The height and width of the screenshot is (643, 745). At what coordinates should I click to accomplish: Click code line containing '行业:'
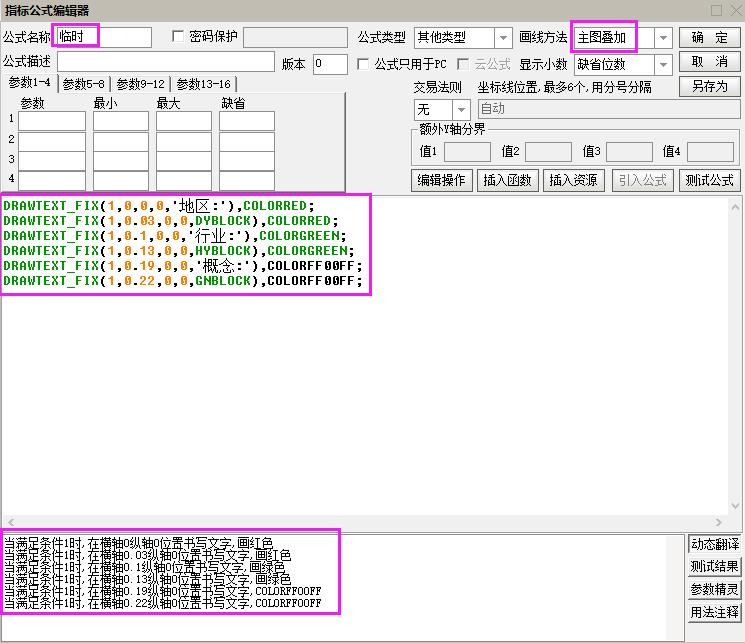click(174, 236)
